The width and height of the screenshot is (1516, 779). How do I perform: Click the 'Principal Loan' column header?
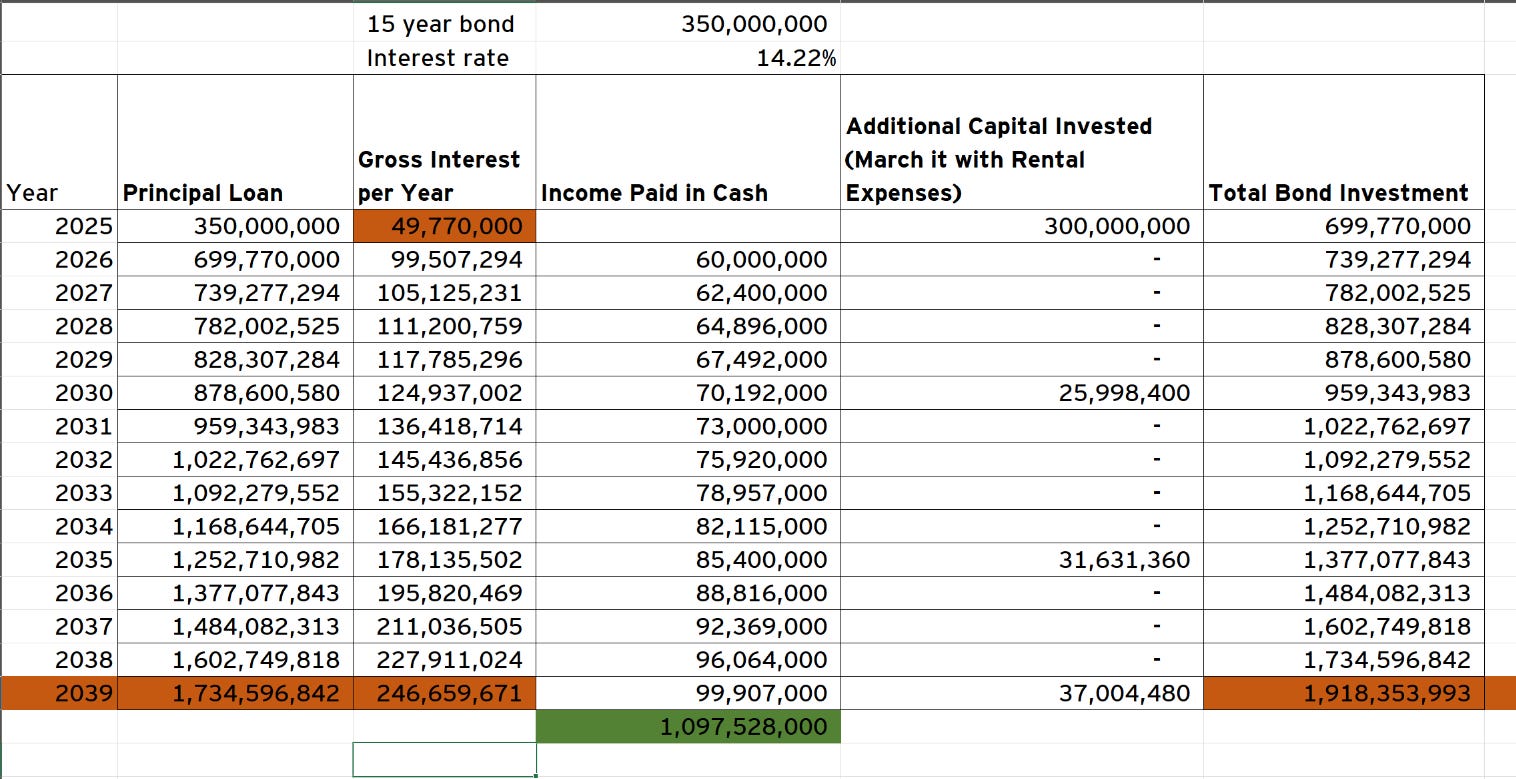(235, 142)
